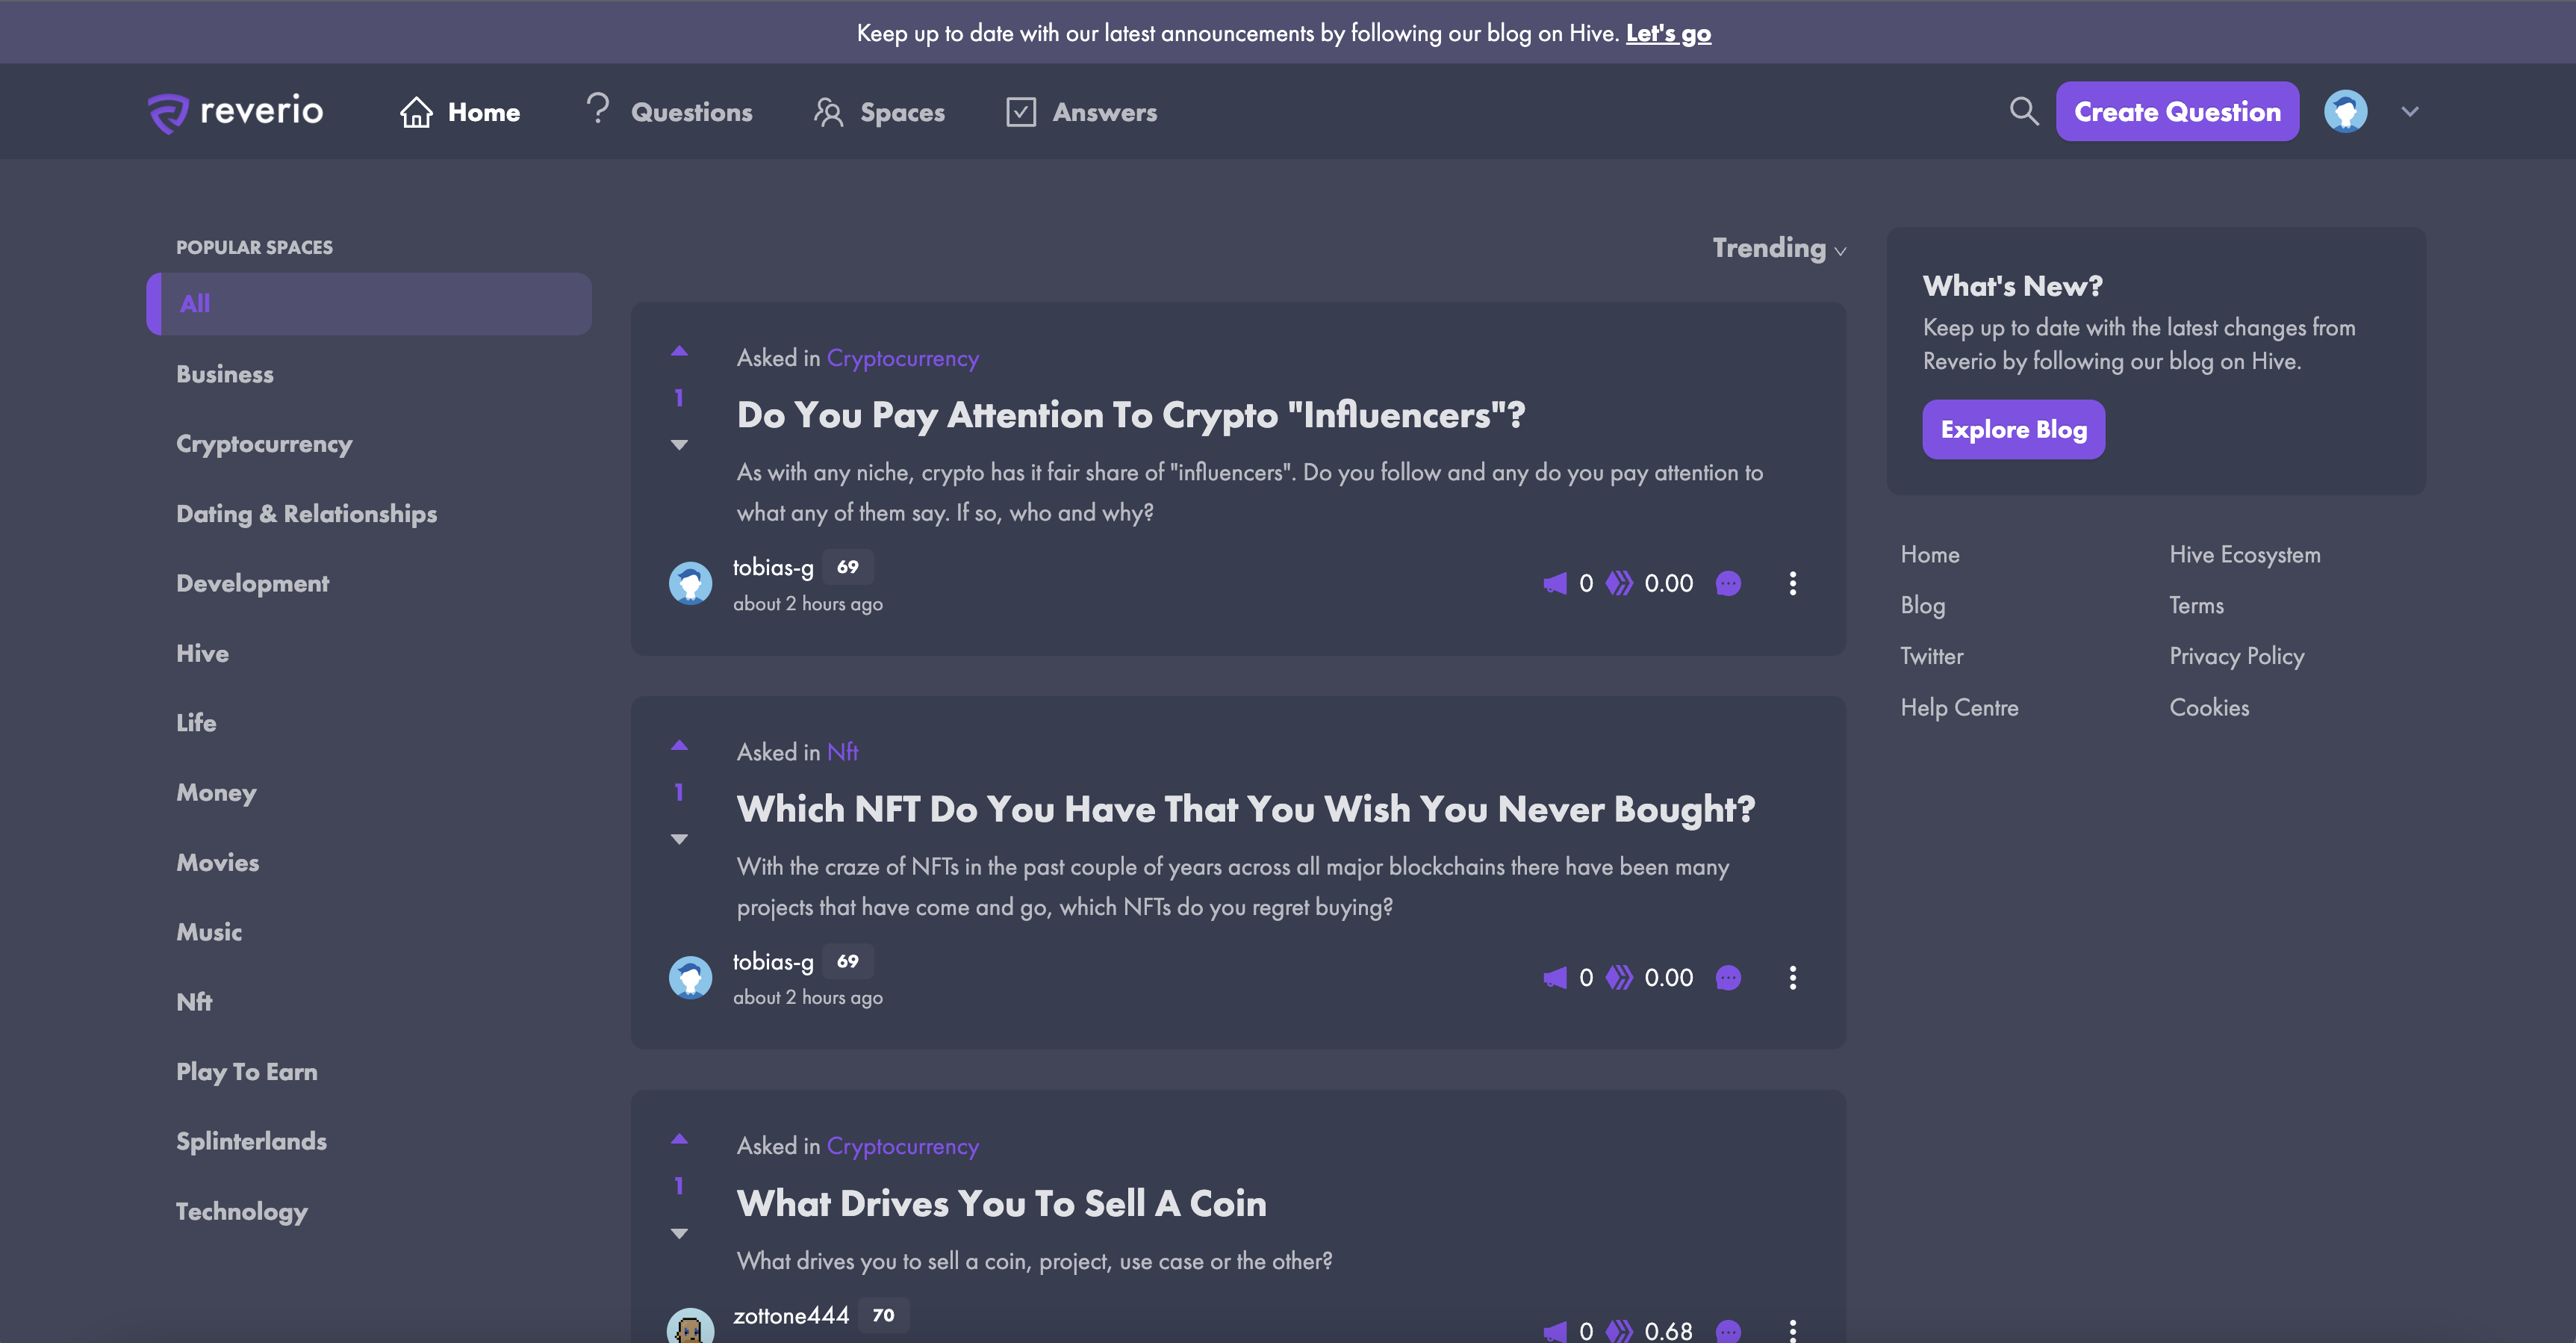
Task: Upvote 'What Drives You To Sell A Coin'
Action: pyautogui.click(x=680, y=1139)
